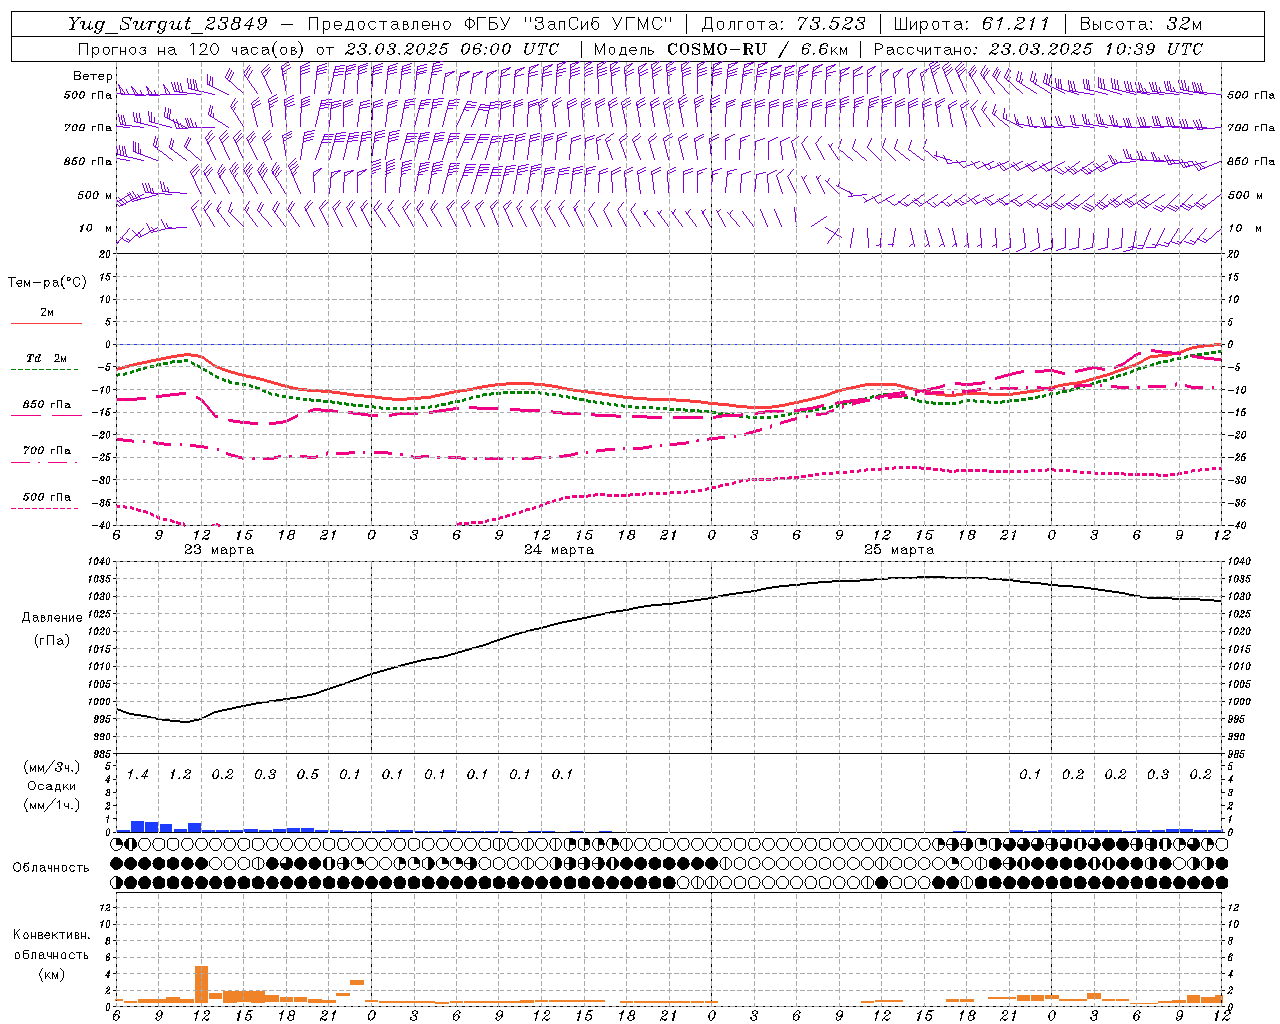
Task: Click the Тем-ра(°C) axis title
Action: pyautogui.click(x=47, y=283)
